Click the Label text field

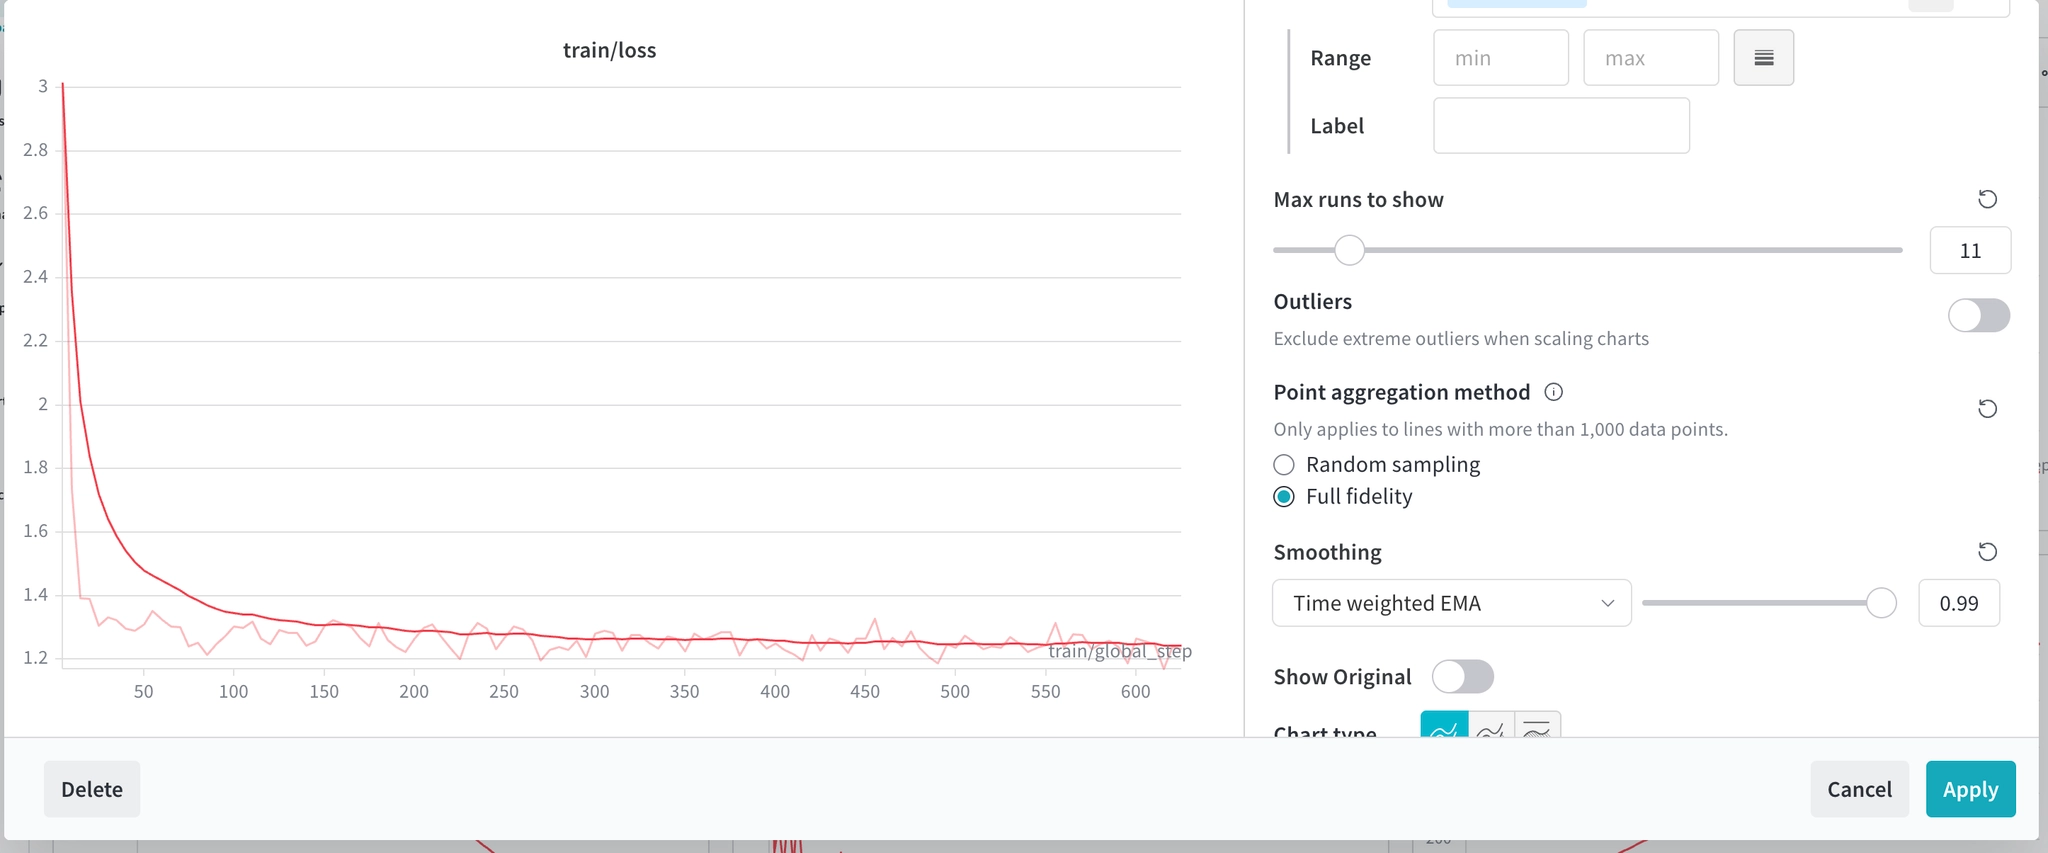click(x=1561, y=125)
